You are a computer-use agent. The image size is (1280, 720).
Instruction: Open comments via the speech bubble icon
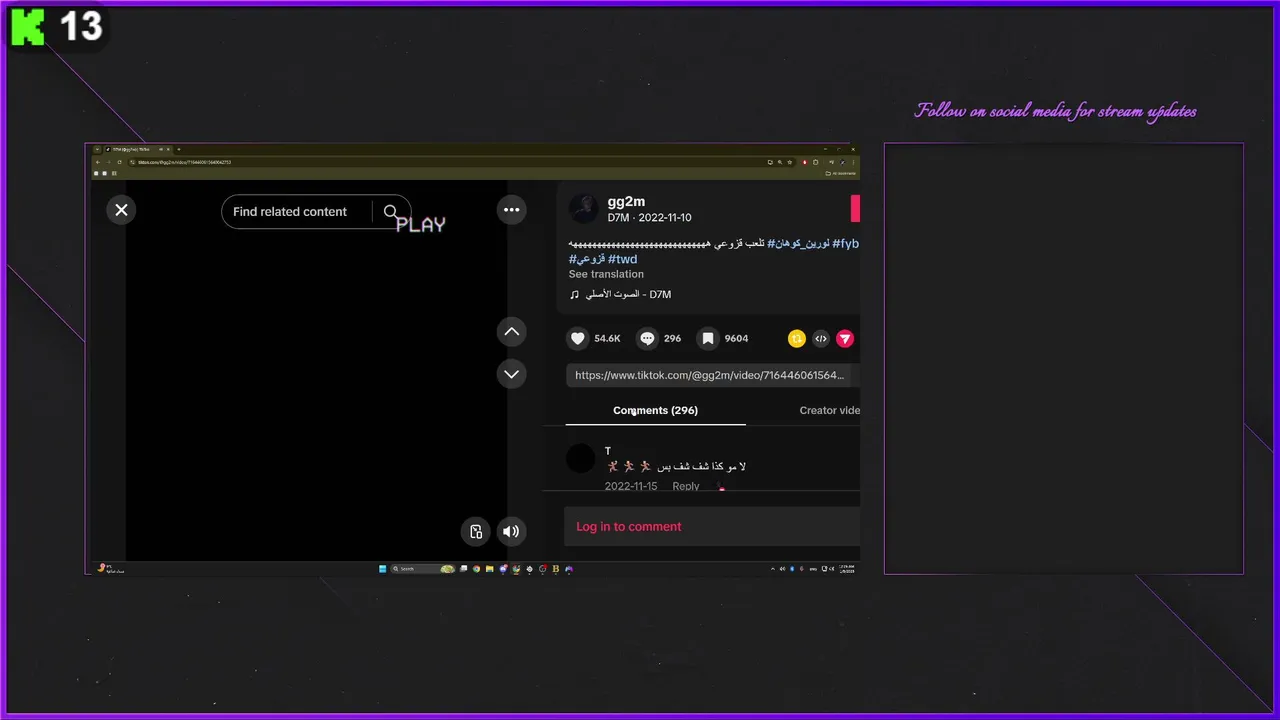coord(647,339)
